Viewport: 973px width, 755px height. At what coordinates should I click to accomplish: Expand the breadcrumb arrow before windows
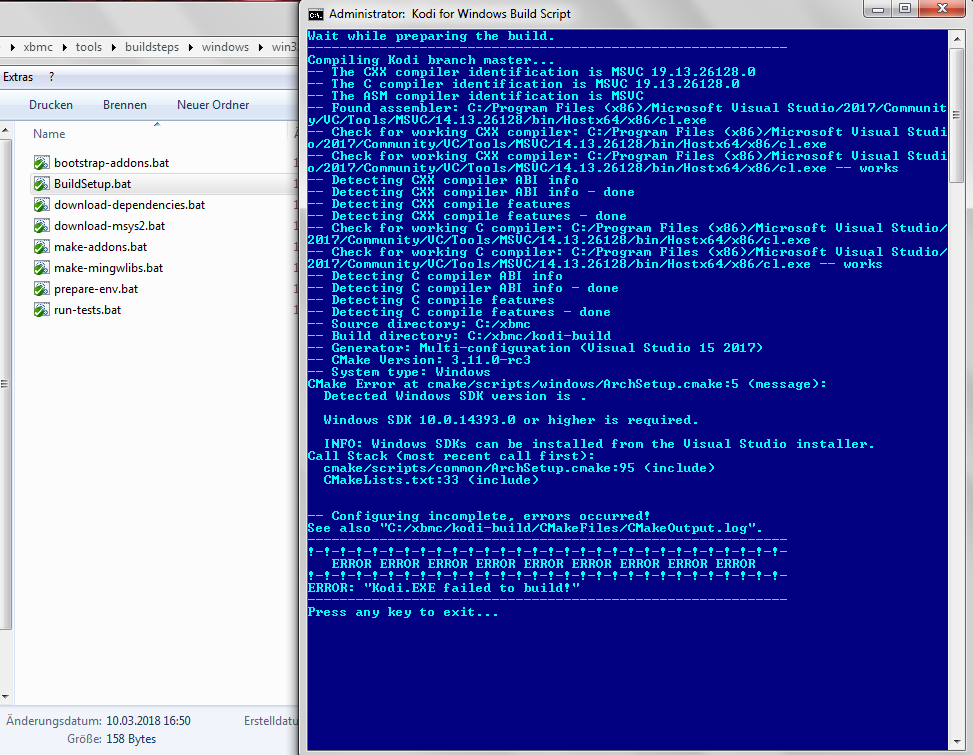point(190,47)
